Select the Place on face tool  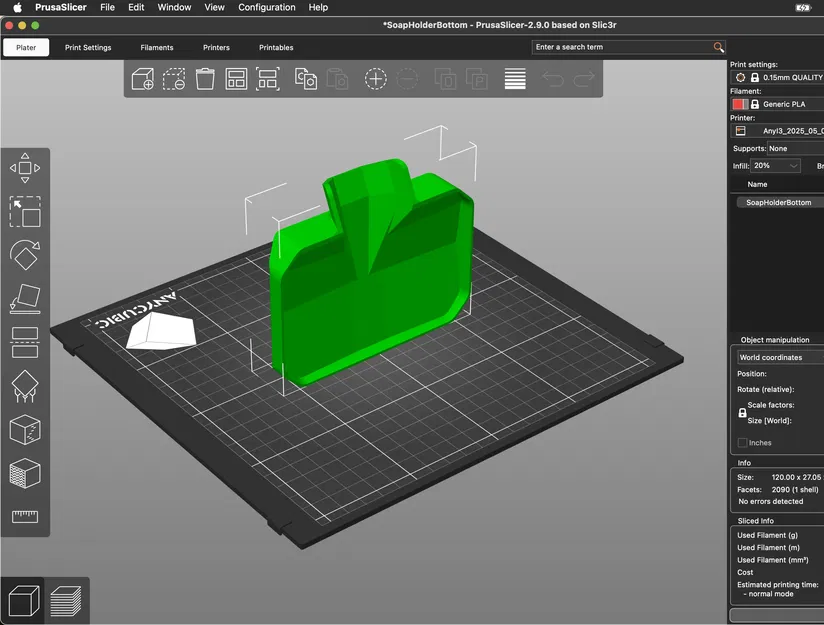coord(25,299)
